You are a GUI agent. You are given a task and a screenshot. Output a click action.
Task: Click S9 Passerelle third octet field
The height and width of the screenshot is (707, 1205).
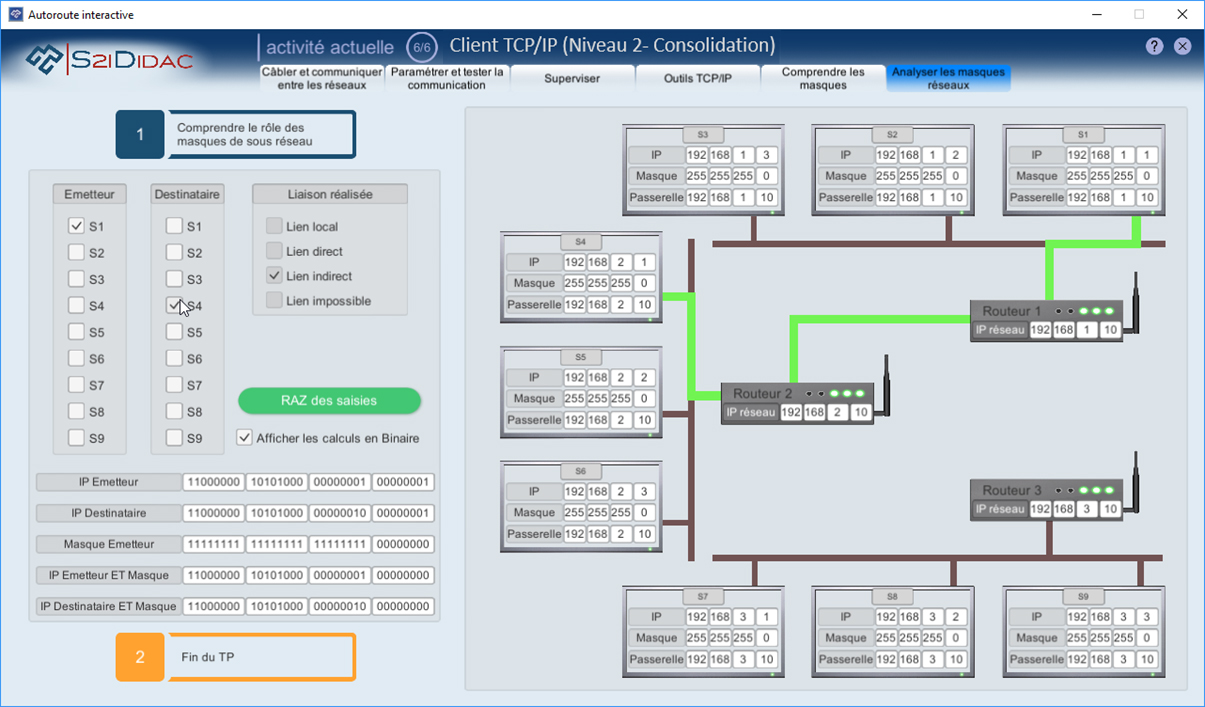coord(1124,660)
